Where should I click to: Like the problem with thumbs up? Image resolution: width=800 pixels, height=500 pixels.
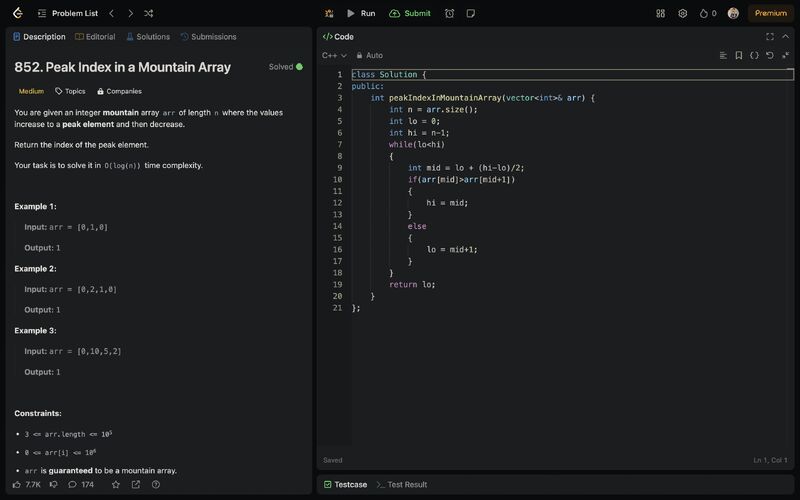point(18,484)
